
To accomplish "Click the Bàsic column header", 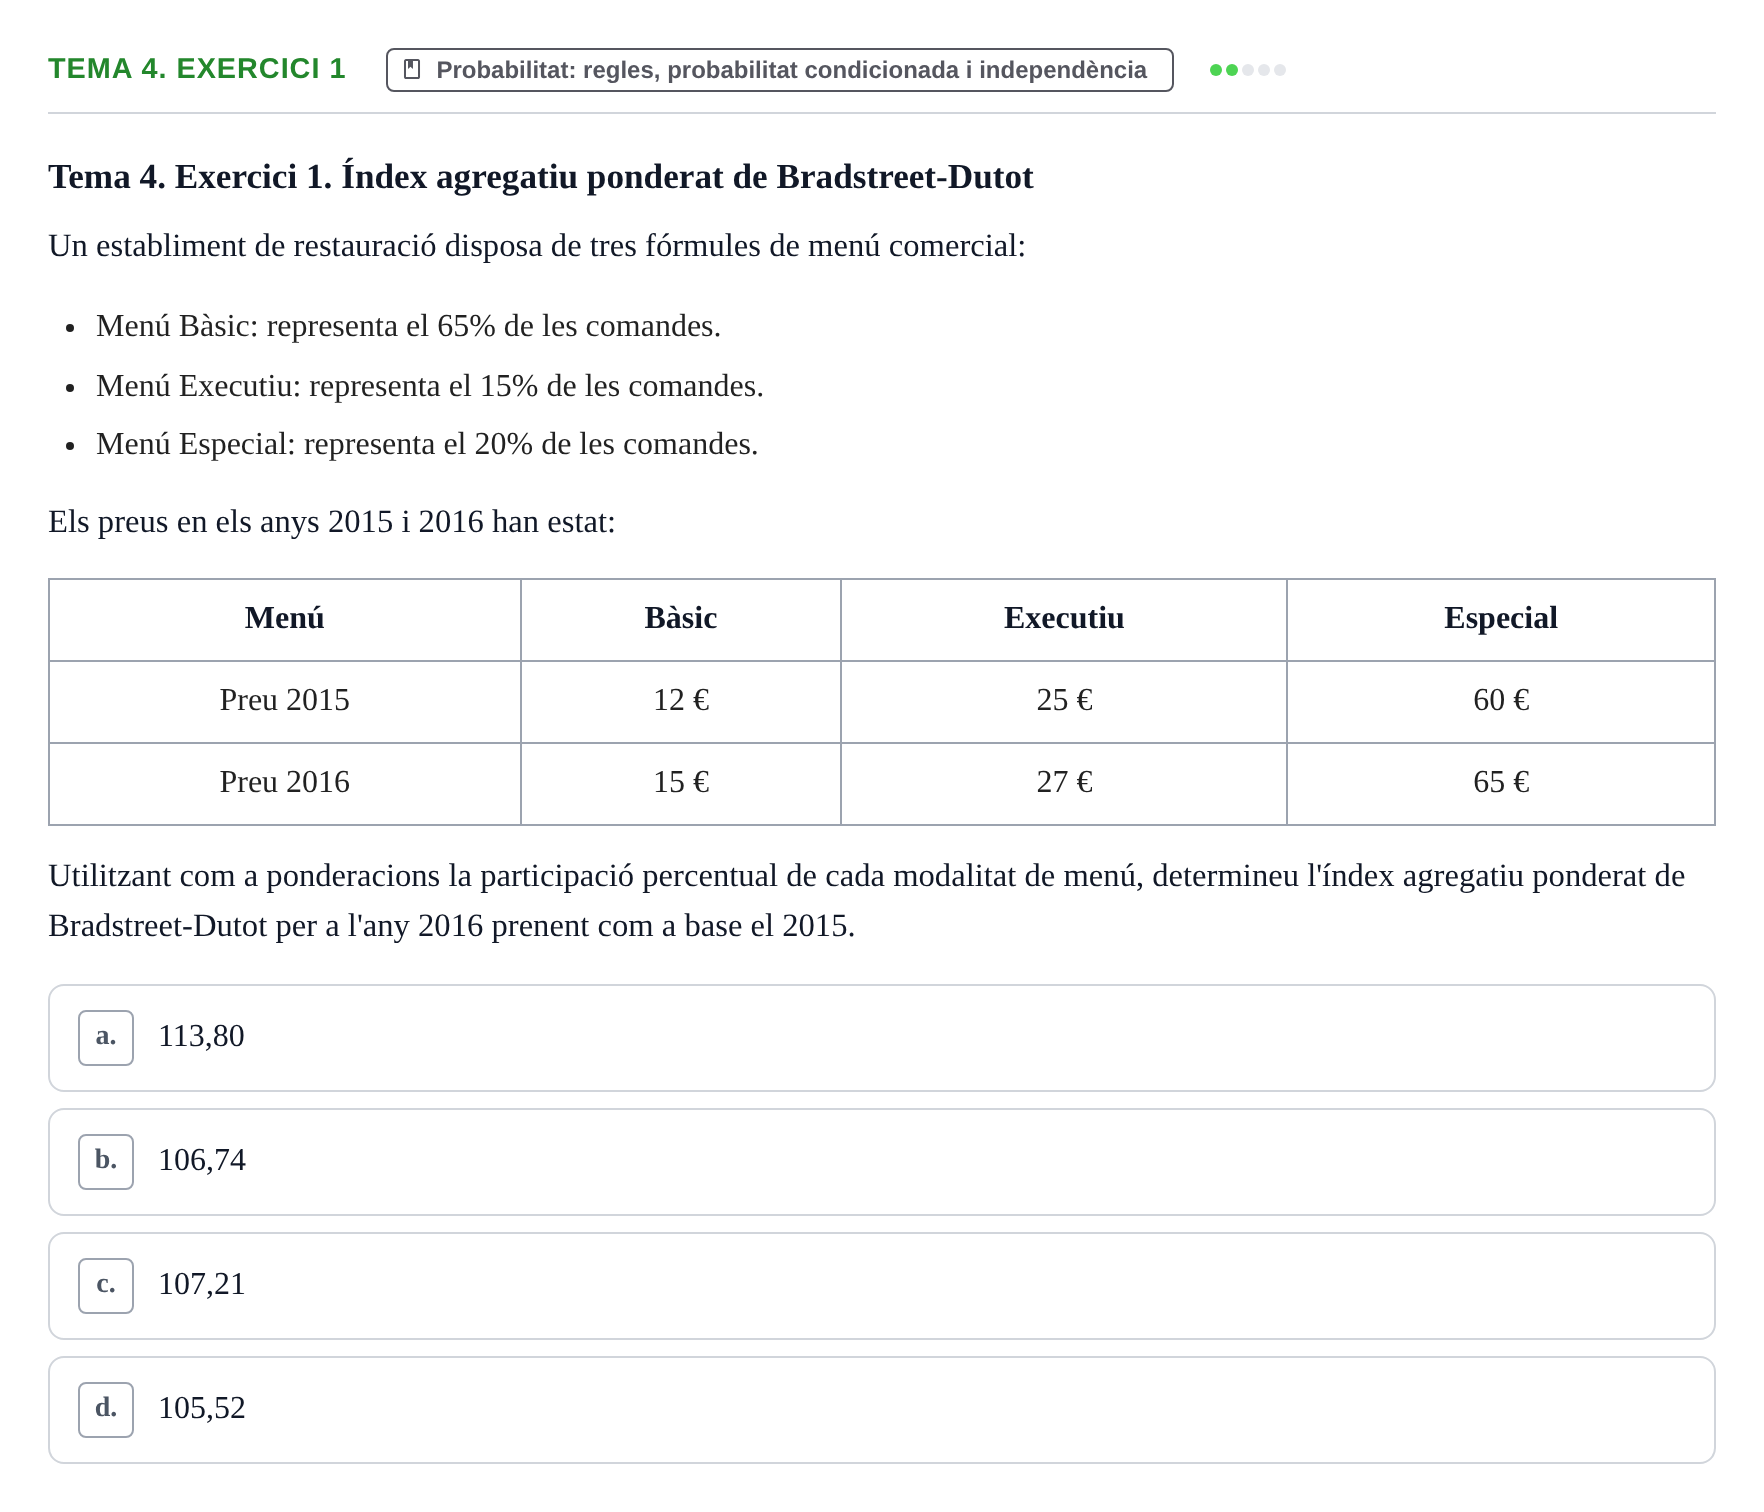I will point(681,619).
